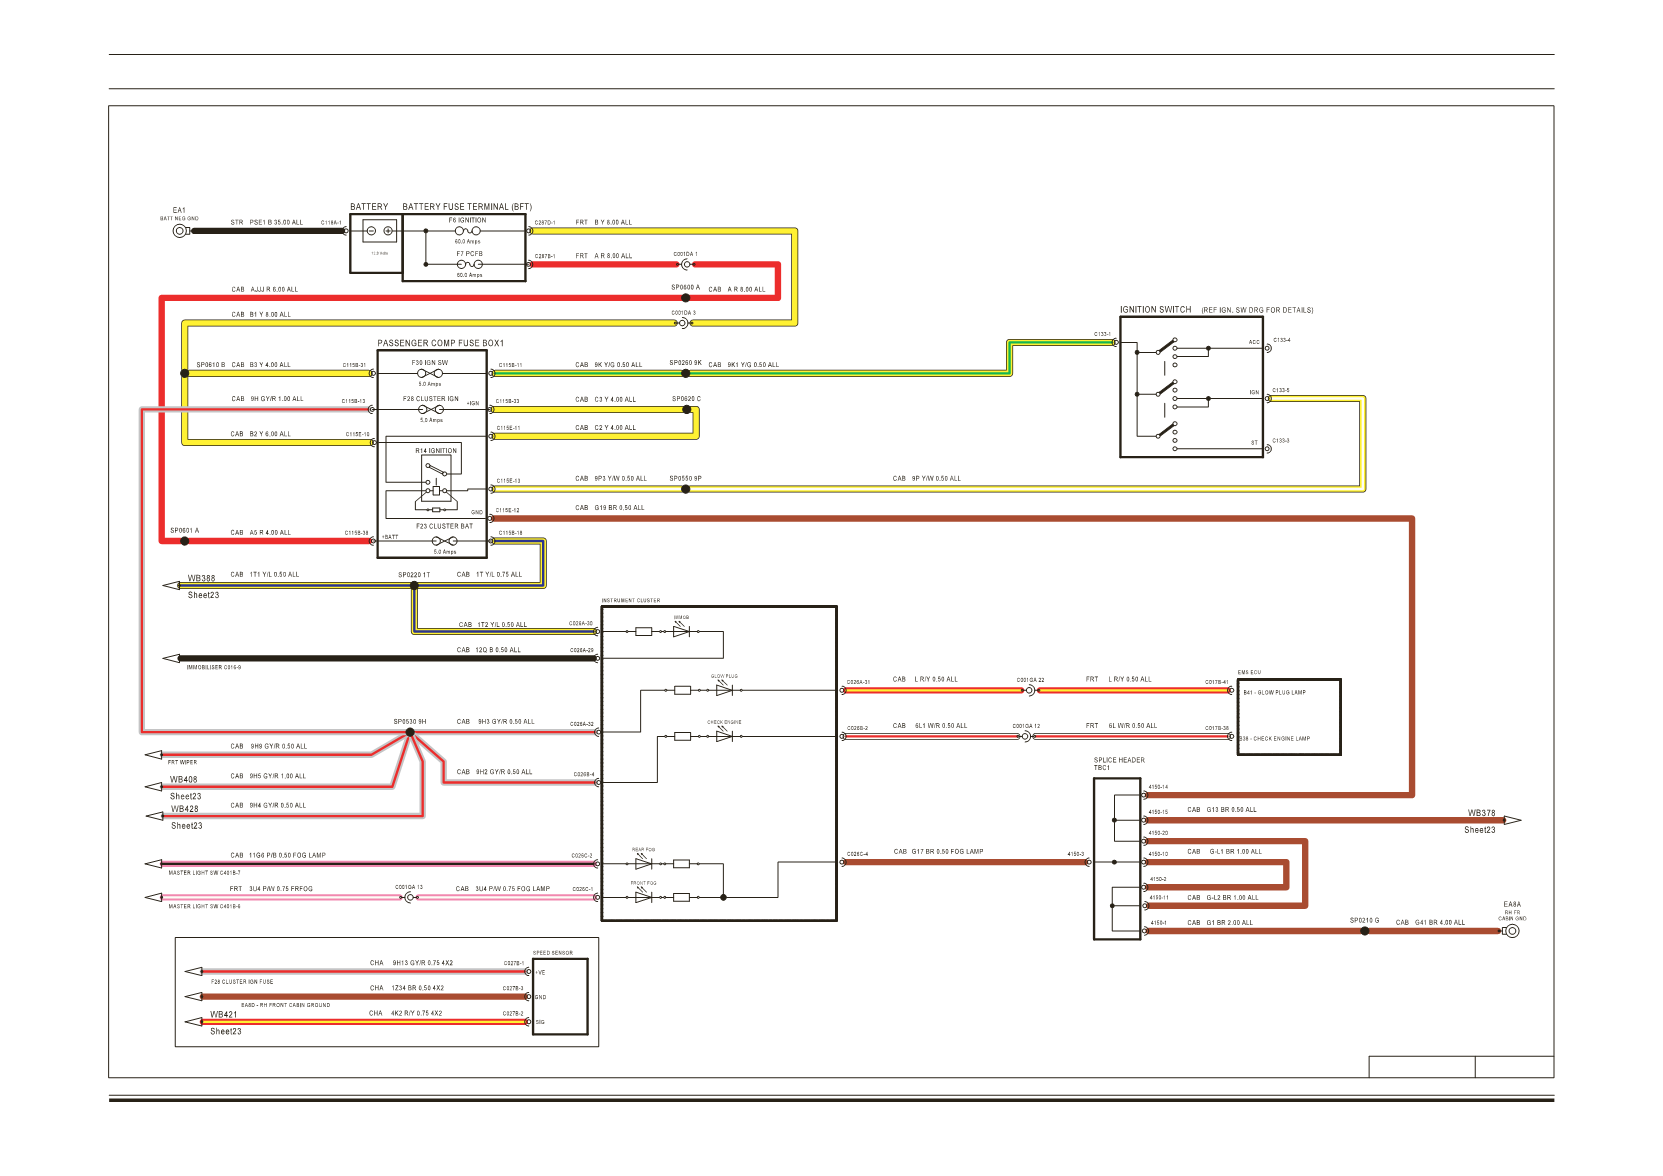1663x1176 pixels.
Task: Select the "(REF IGN. SW DRG FOR DETAILS)" note
Action: (x=1257, y=310)
